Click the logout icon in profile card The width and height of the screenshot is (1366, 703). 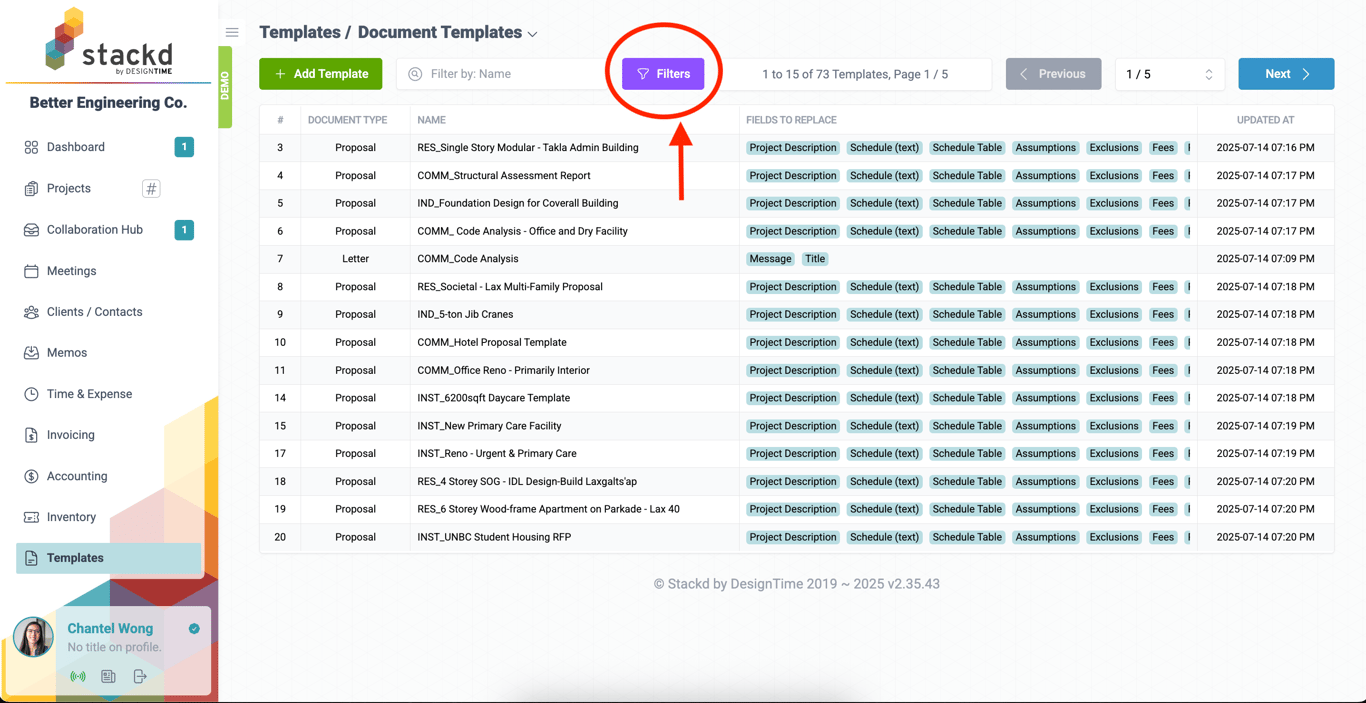(140, 677)
